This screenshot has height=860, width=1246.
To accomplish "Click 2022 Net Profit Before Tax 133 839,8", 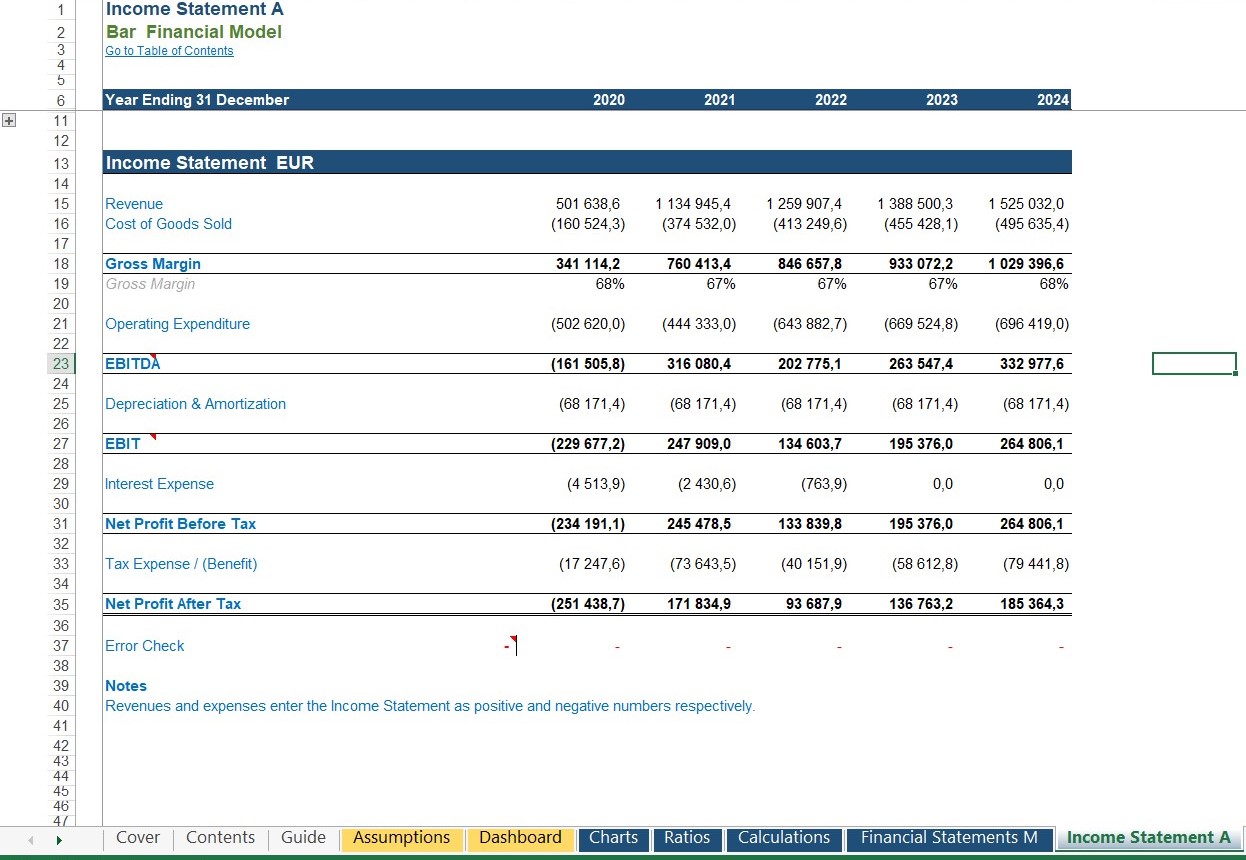I will 810,524.
